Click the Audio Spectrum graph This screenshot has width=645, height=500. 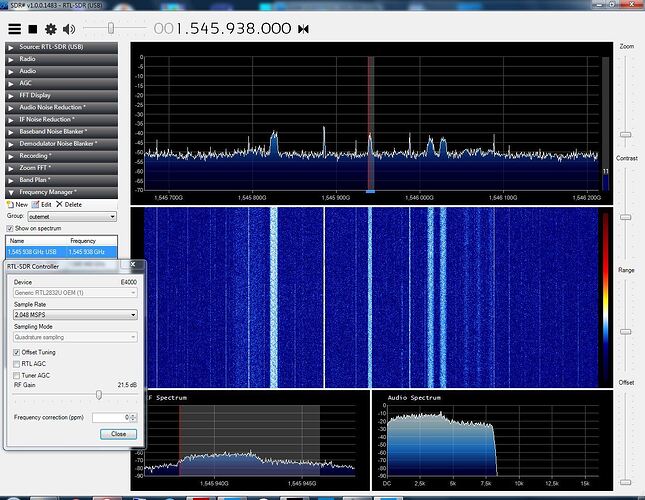coord(492,440)
